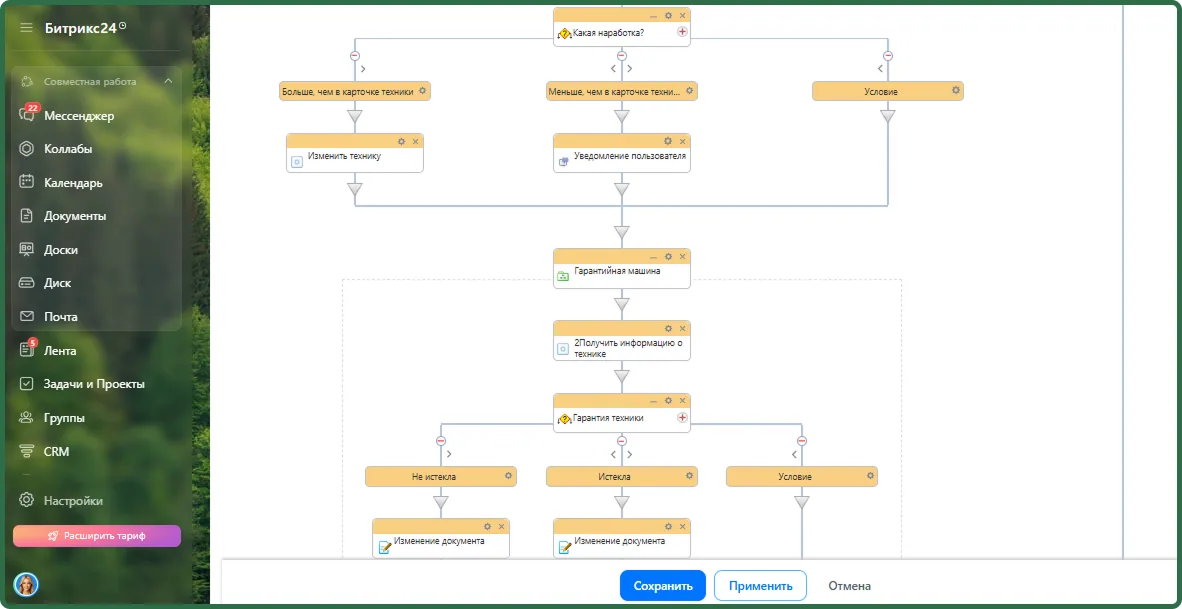Select the "Уведомление пользователя" activity label
This screenshot has width=1182, height=609.
point(630,156)
